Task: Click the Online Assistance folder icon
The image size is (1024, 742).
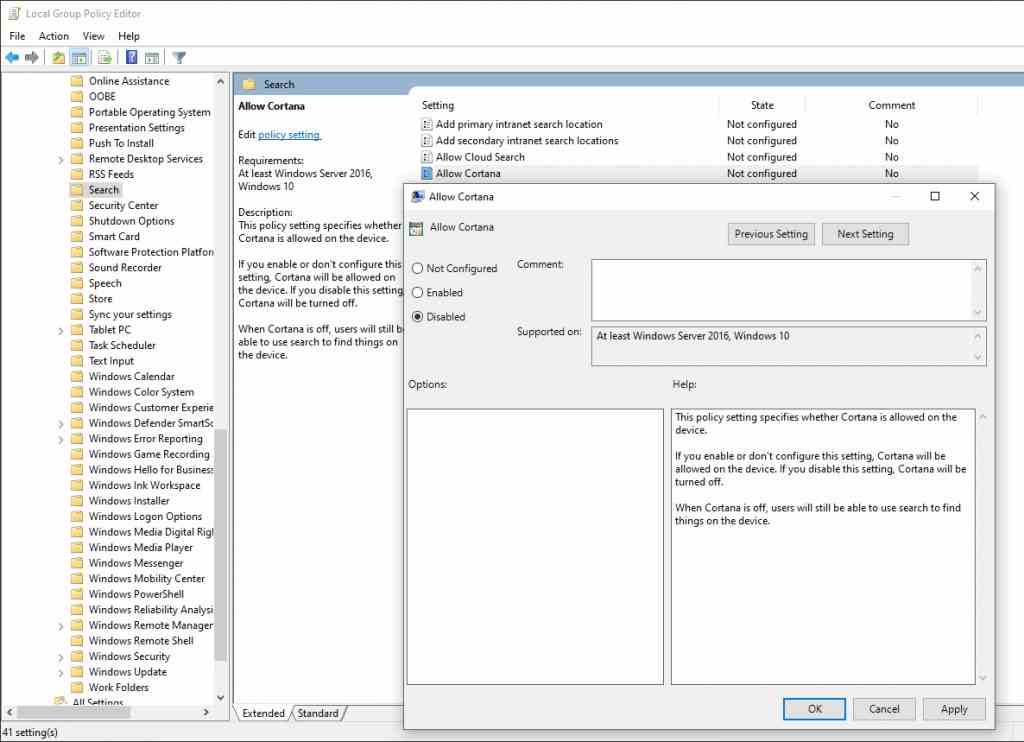Action: (x=77, y=81)
